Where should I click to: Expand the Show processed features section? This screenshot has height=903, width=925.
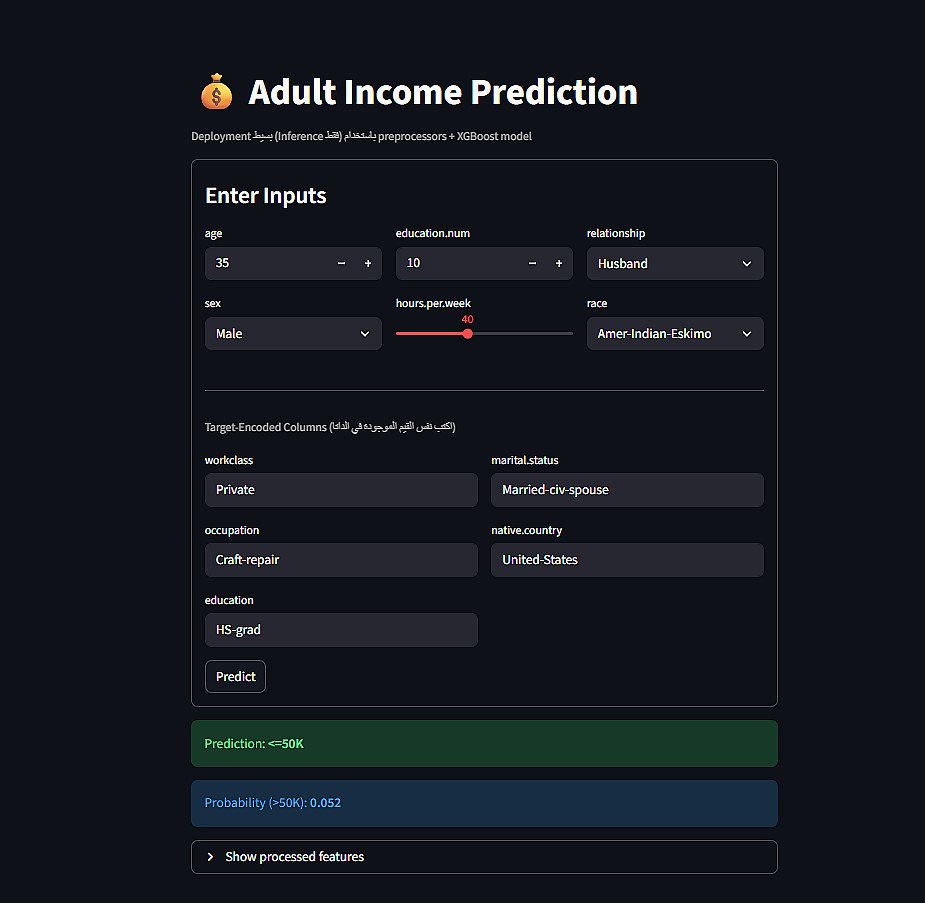click(294, 857)
